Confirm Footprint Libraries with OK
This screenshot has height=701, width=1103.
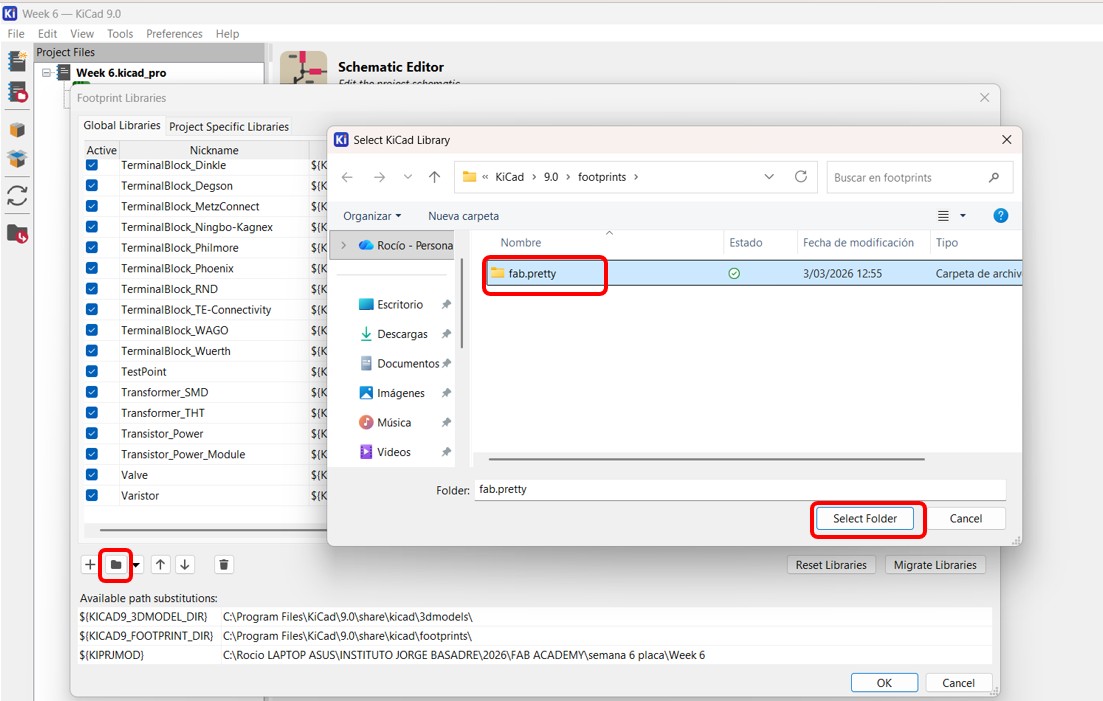[x=884, y=683]
